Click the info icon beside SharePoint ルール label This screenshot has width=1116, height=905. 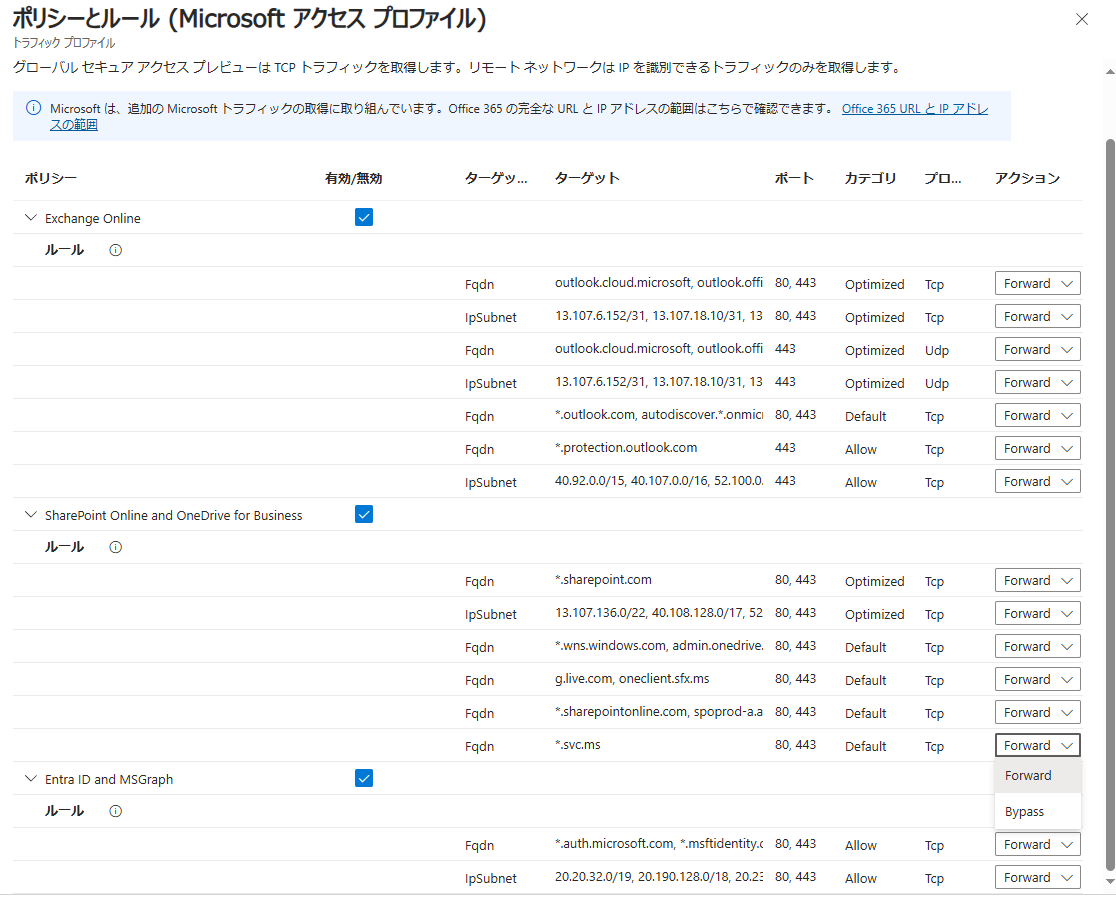[x=115, y=547]
